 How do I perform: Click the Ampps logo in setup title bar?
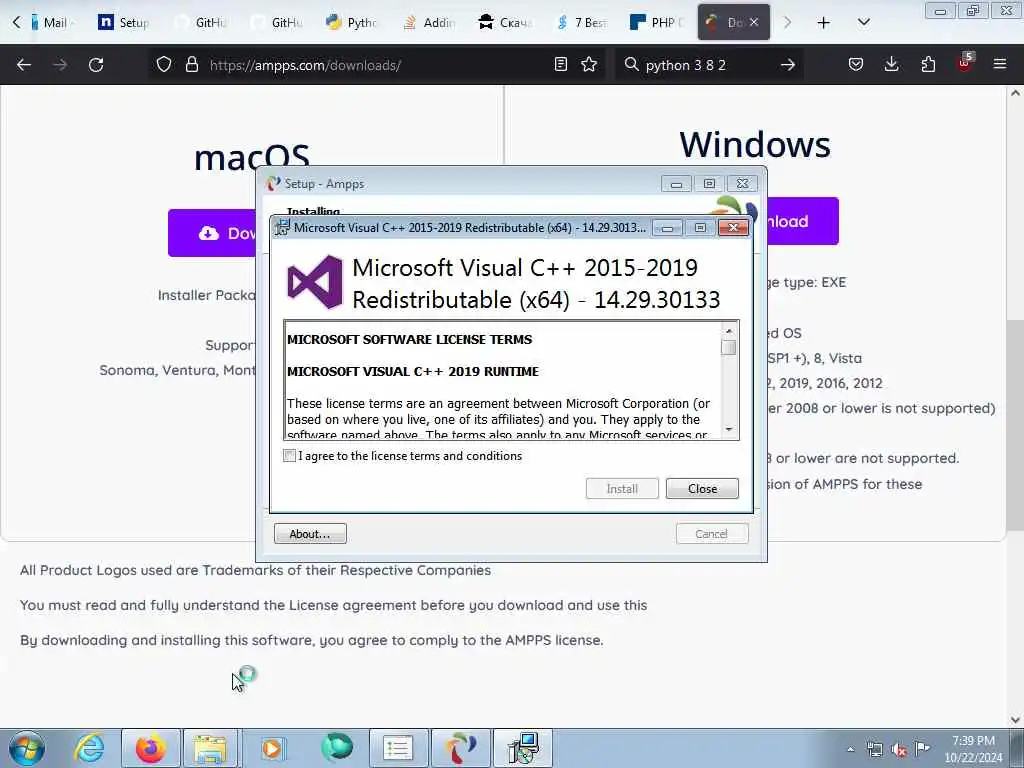pos(273,184)
